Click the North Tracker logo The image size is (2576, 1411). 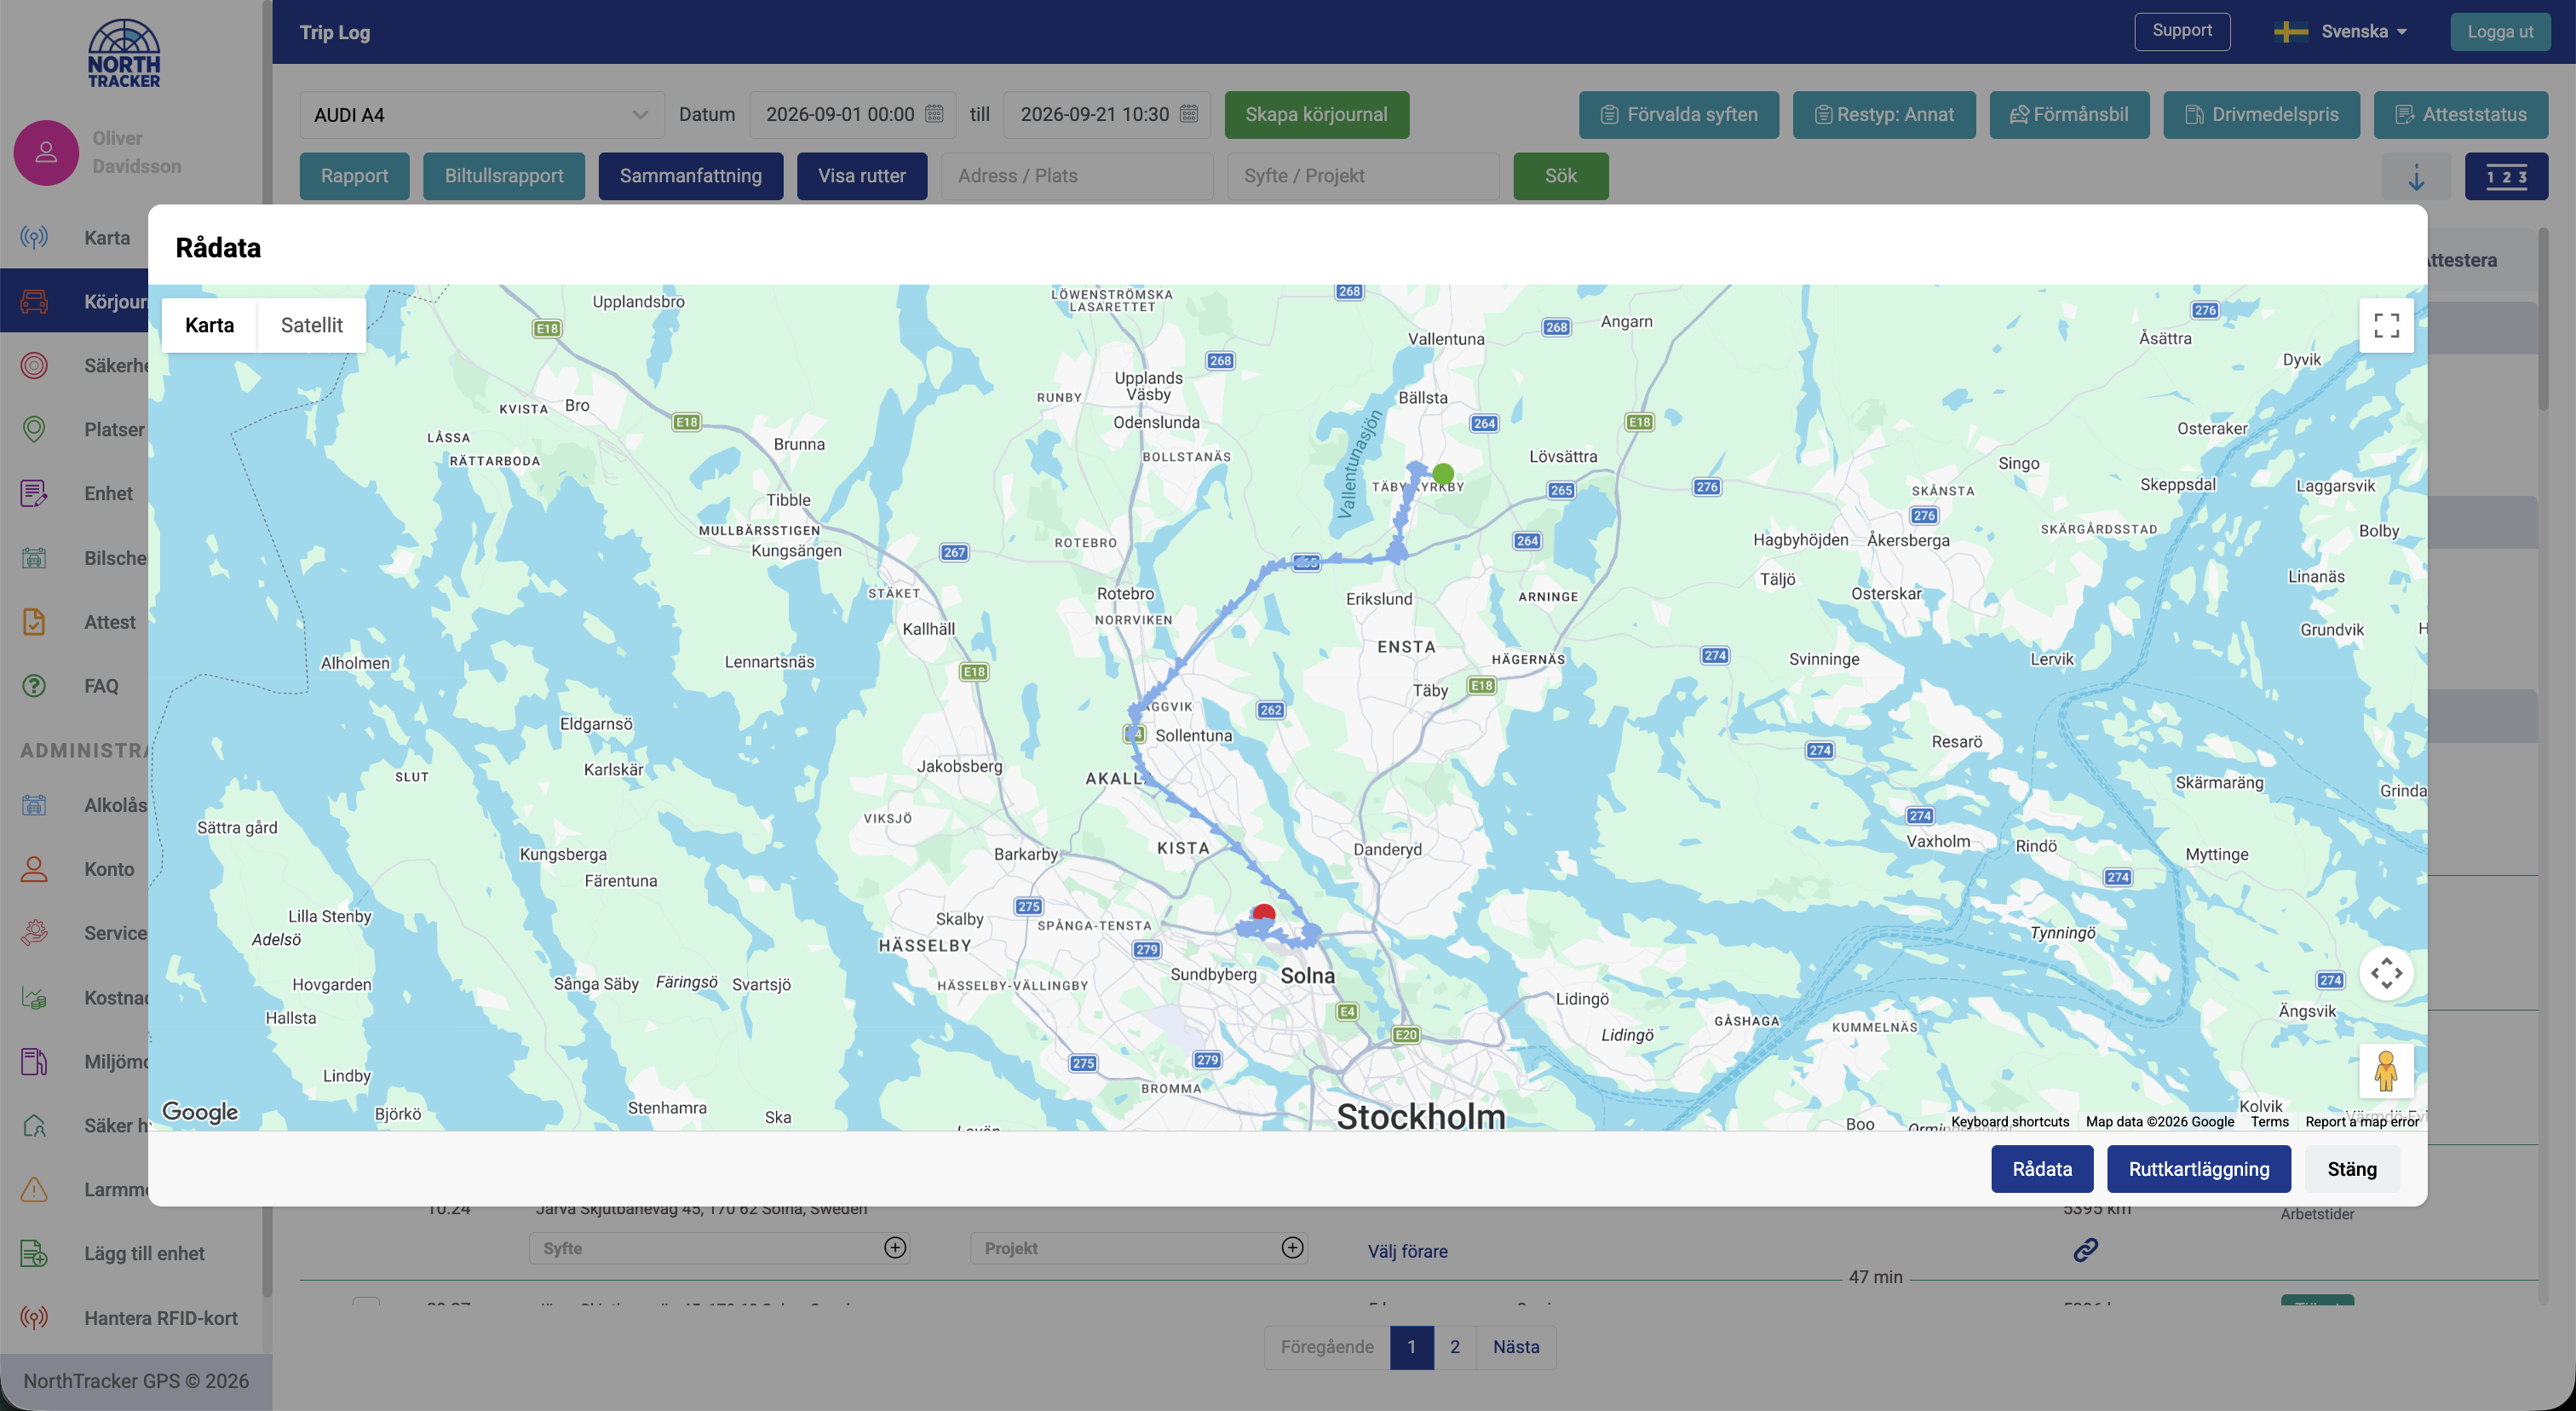coord(124,53)
